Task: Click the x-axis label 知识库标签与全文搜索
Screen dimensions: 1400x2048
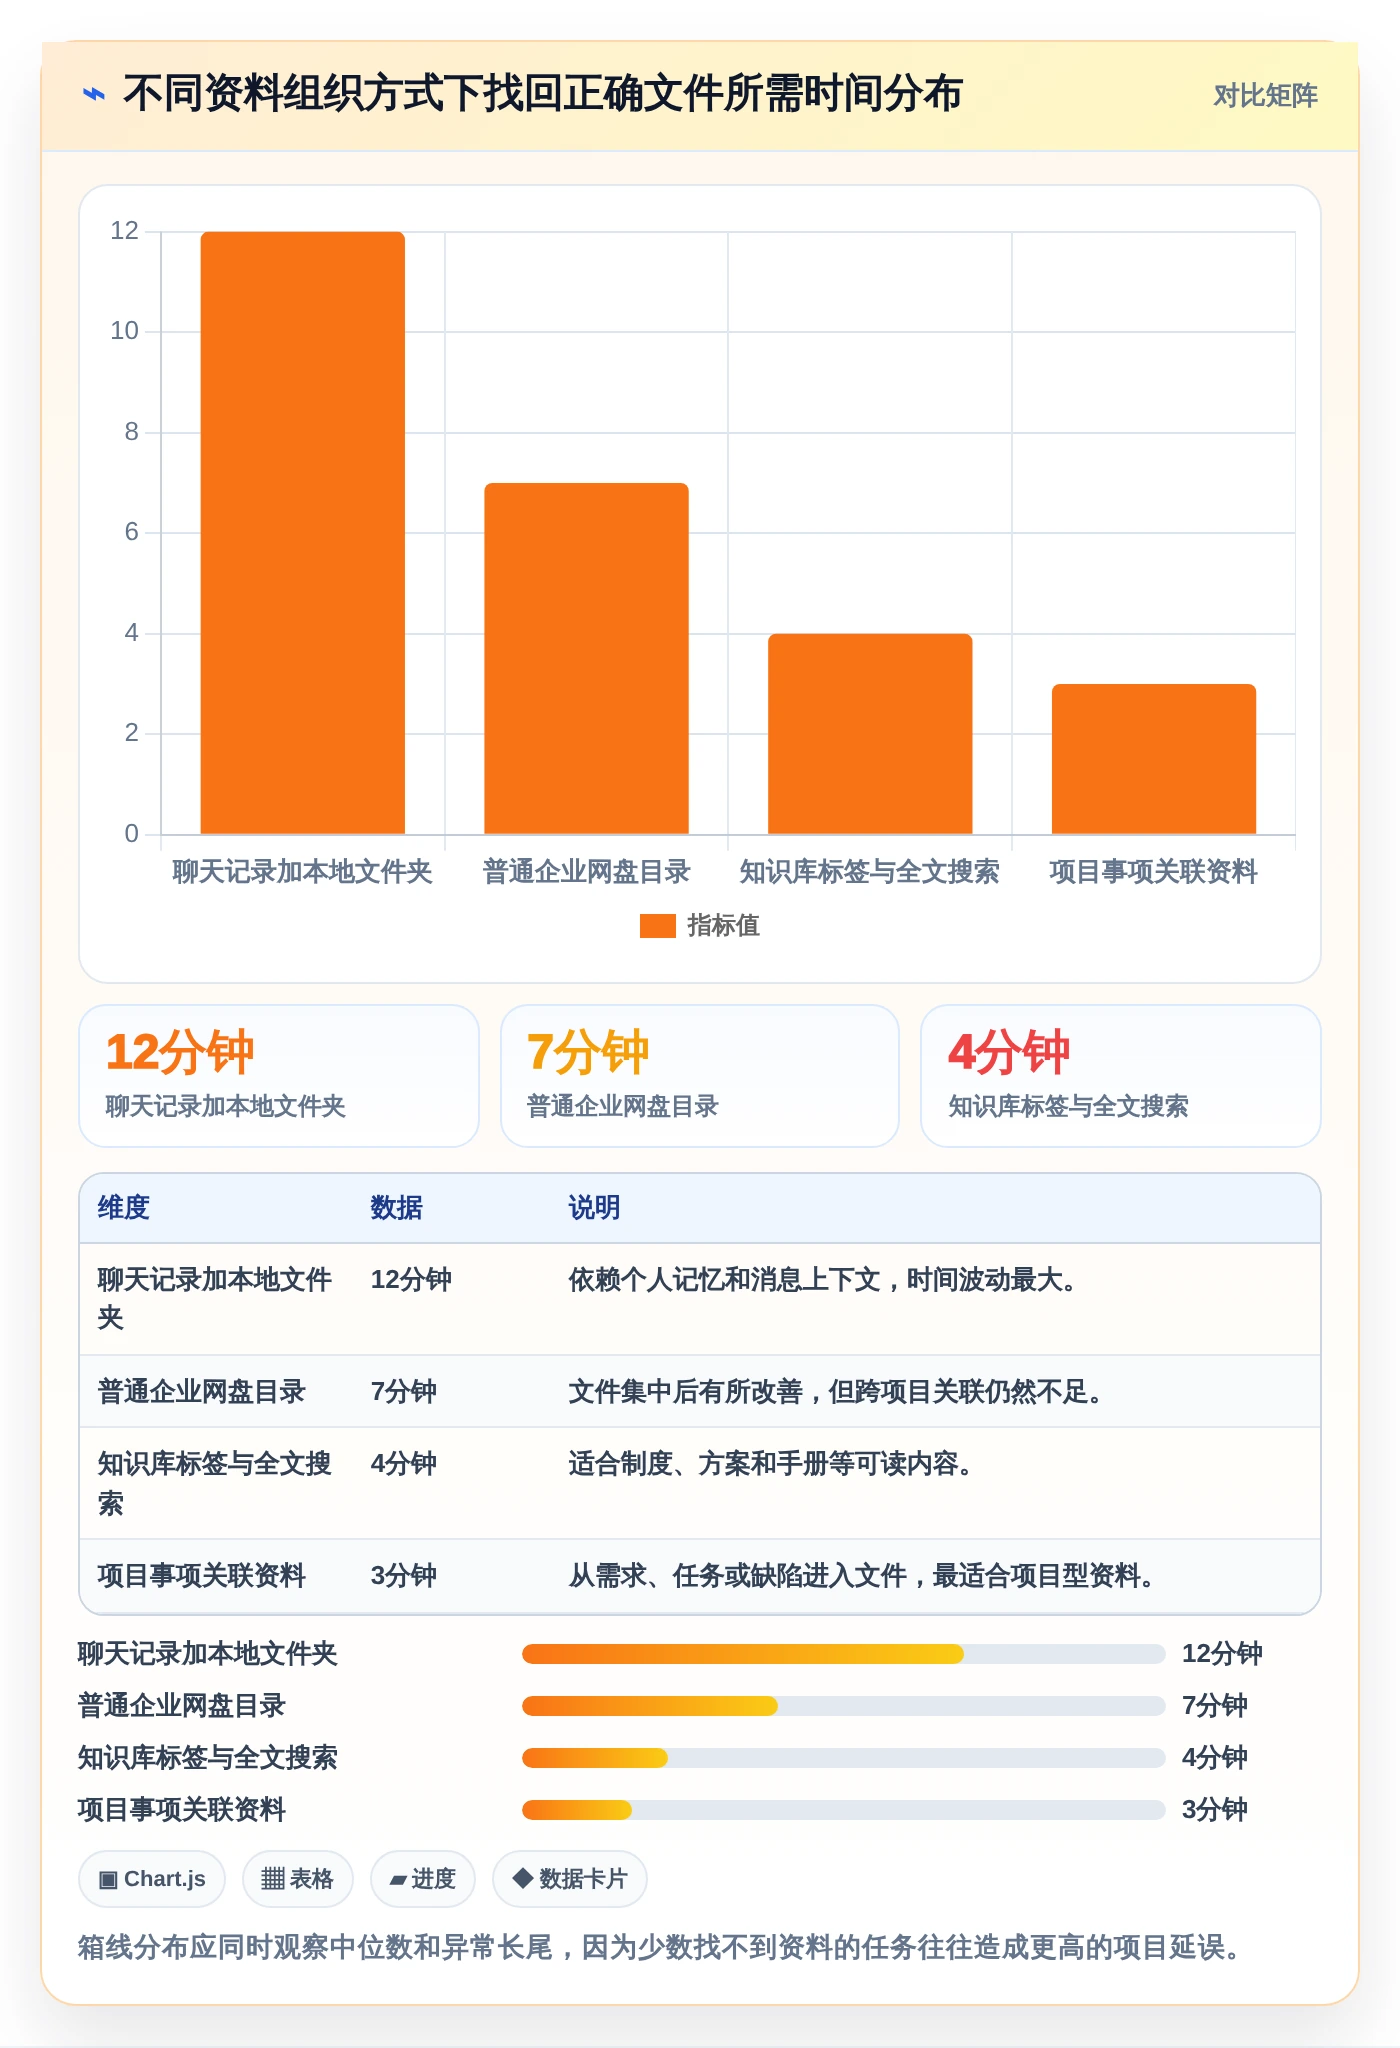Action: tap(870, 872)
